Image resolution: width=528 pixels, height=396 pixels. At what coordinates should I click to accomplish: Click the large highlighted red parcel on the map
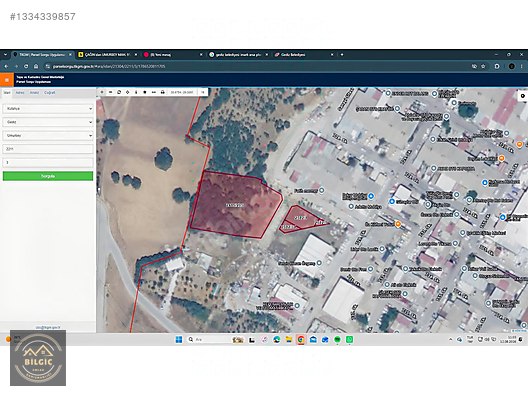click(236, 205)
